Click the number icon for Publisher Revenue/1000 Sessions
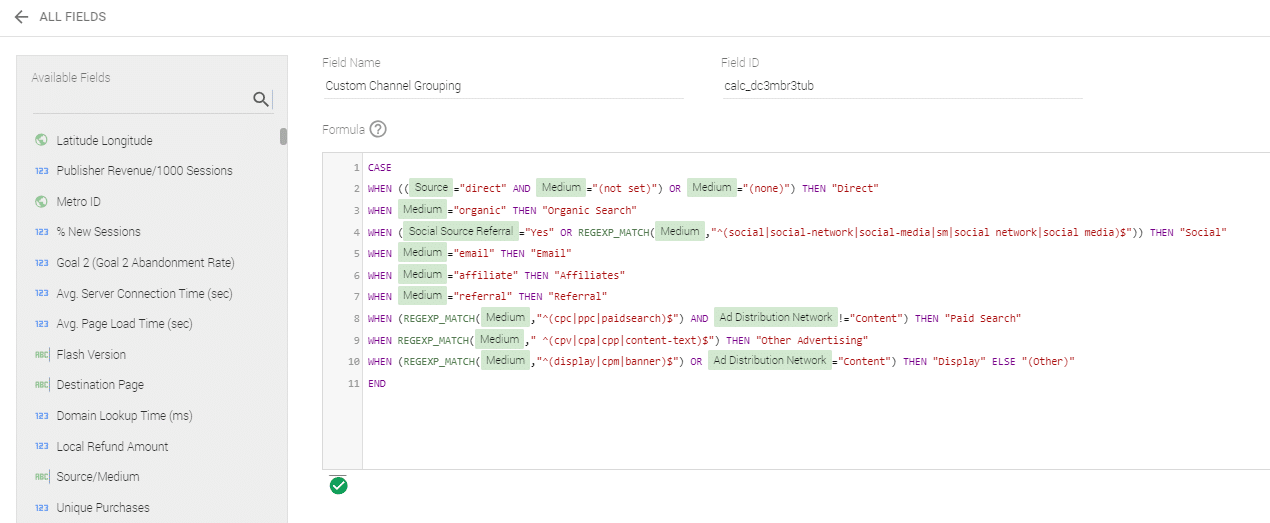The width and height of the screenshot is (1270, 523). [41, 171]
